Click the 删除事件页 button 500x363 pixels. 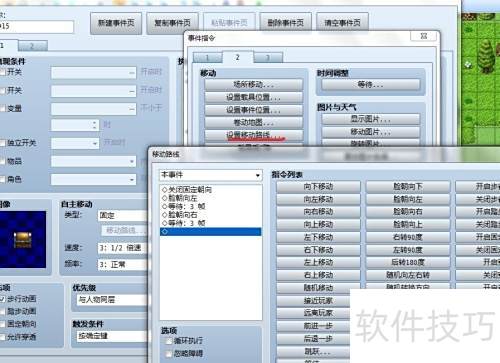pos(286,23)
